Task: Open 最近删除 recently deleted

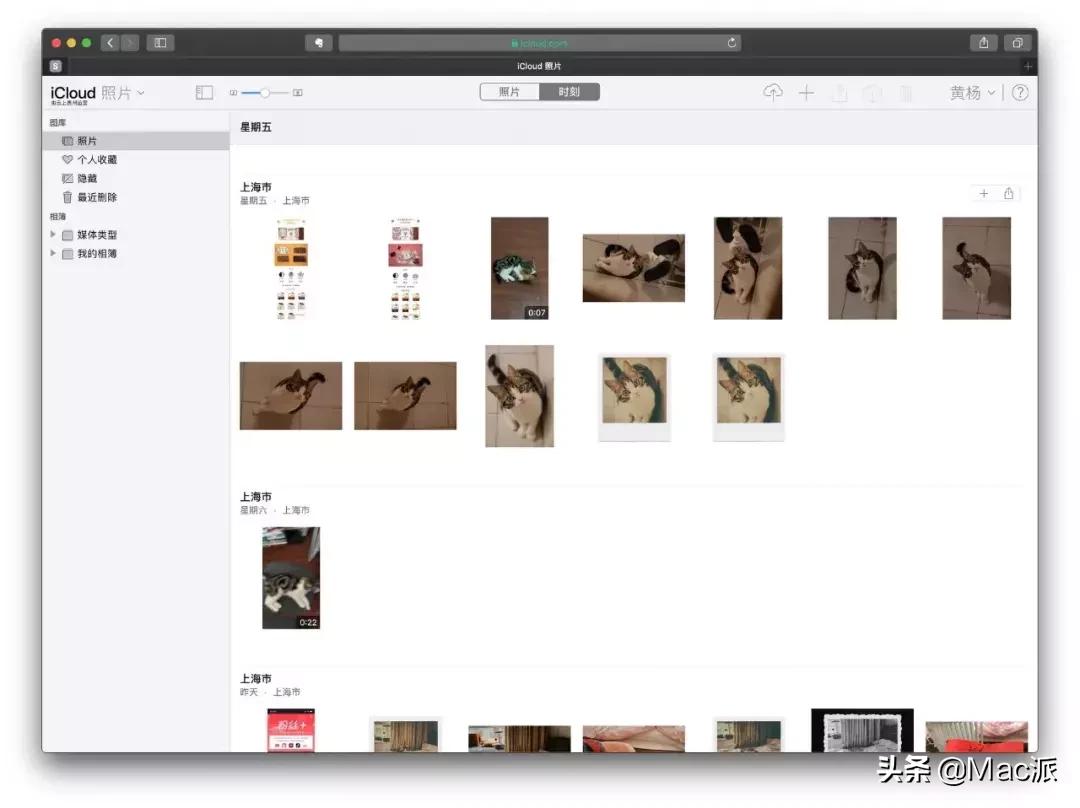Action: coord(136,197)
